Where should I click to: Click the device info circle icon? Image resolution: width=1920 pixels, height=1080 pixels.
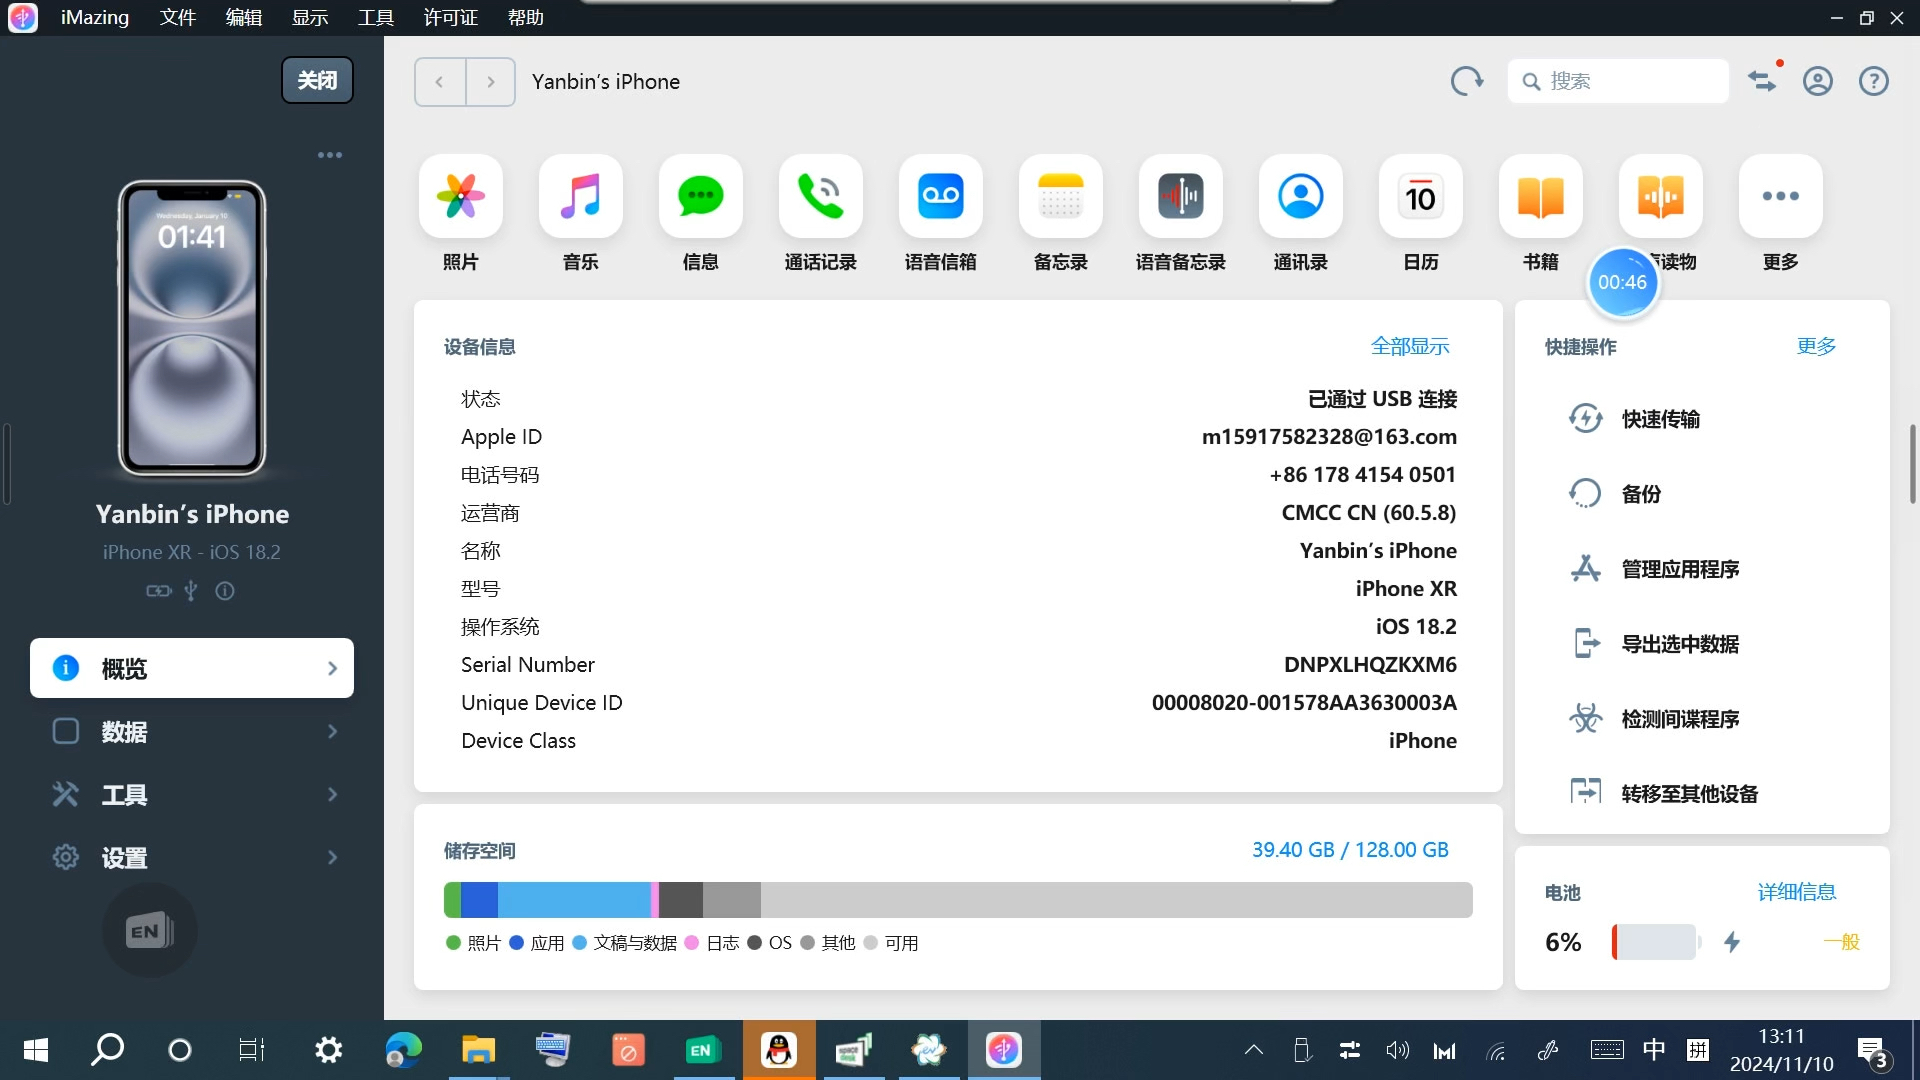225,591
